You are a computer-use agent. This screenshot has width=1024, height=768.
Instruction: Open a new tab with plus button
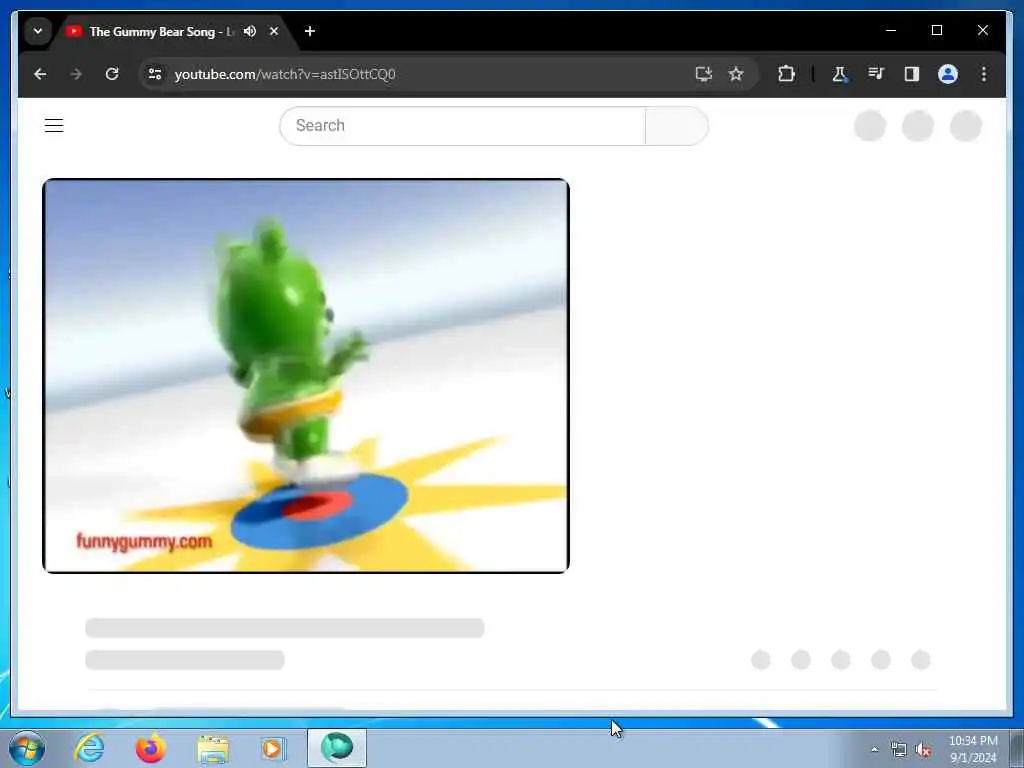click(x=310, y=31)
